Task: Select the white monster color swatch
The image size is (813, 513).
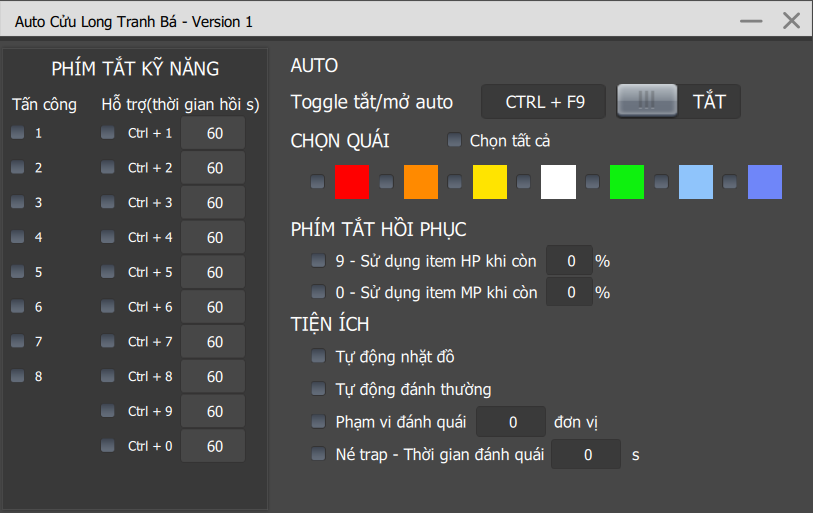Action: point(558,182)
